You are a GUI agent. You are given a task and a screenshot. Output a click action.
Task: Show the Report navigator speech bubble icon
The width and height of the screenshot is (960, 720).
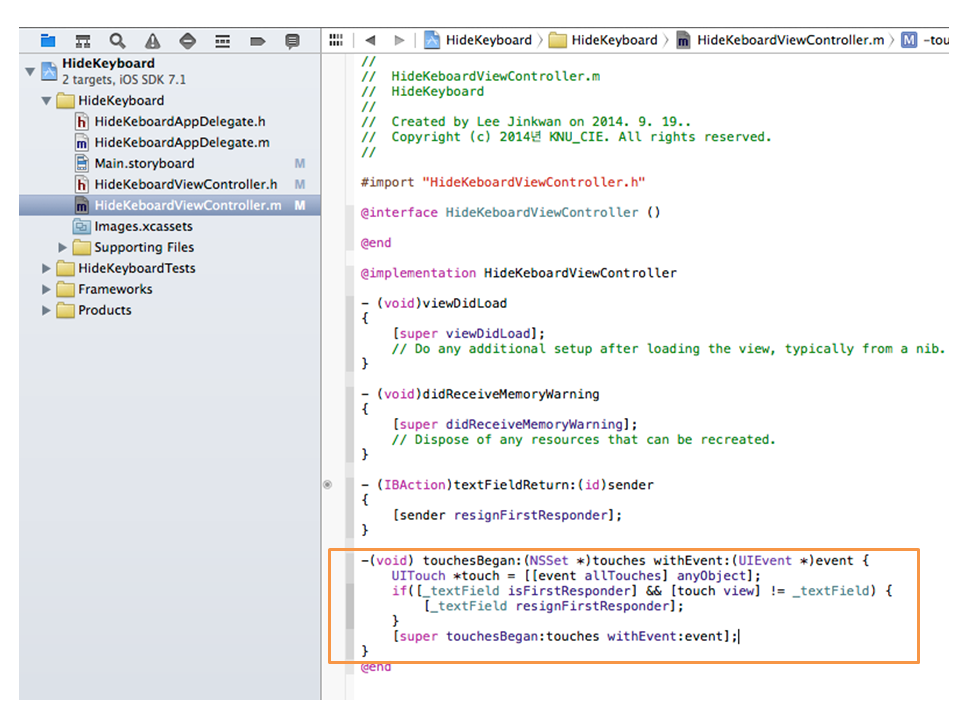pyautogui.click(x=292, y=41)
